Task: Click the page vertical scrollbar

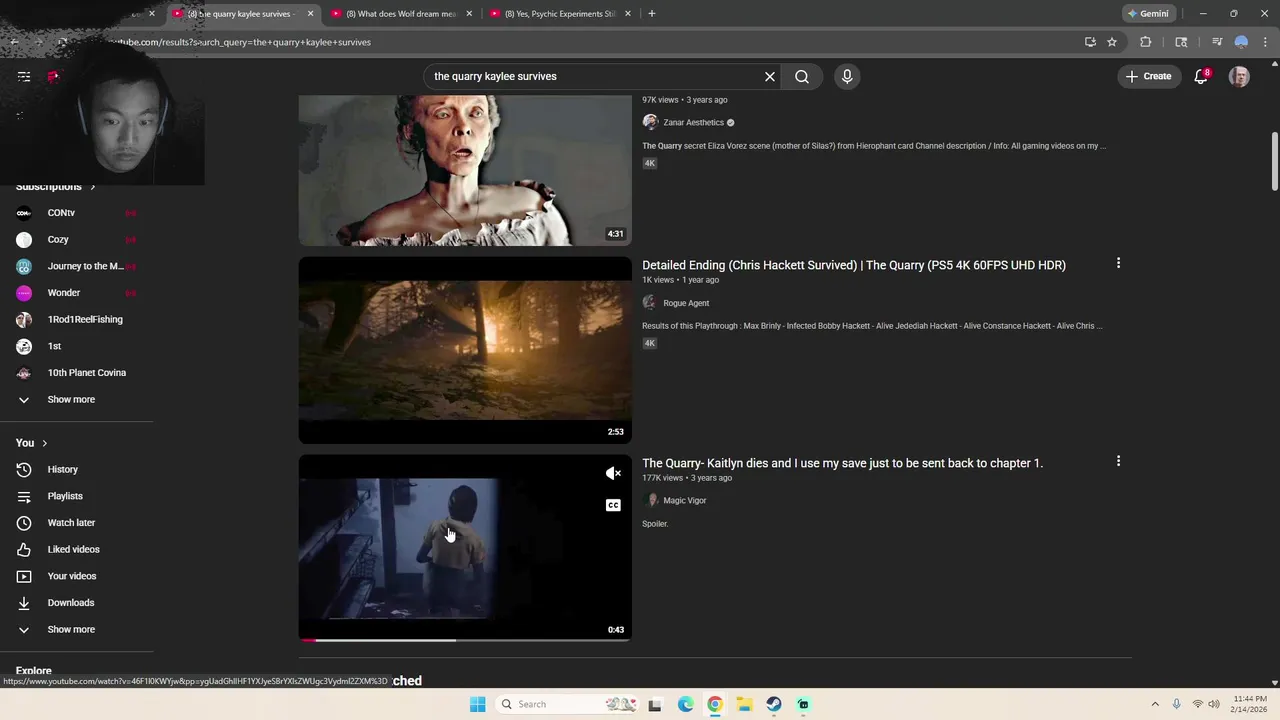Action: (1275, 160)
